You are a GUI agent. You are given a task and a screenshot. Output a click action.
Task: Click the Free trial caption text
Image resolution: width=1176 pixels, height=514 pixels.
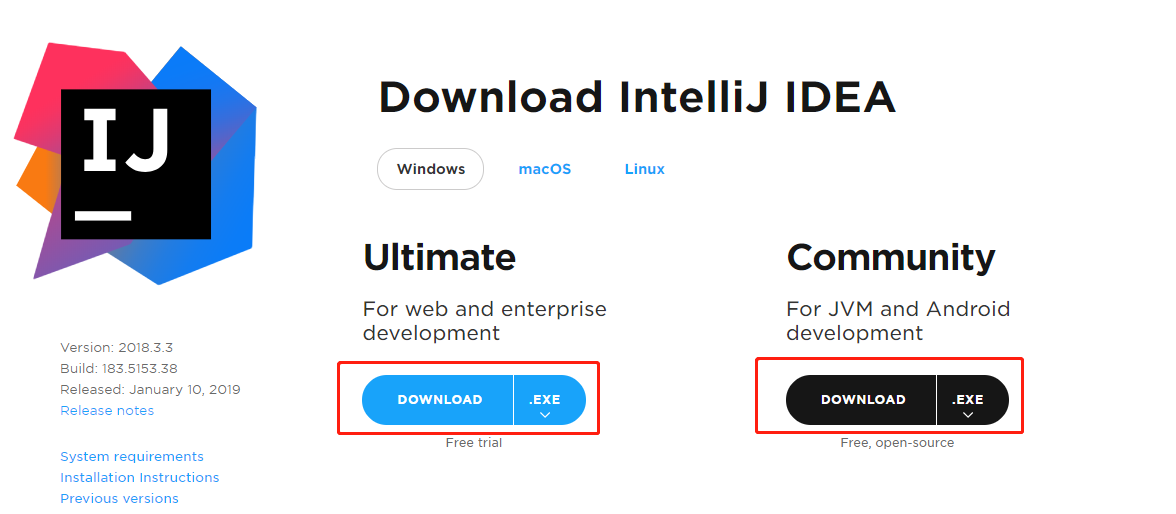[474, 443]
